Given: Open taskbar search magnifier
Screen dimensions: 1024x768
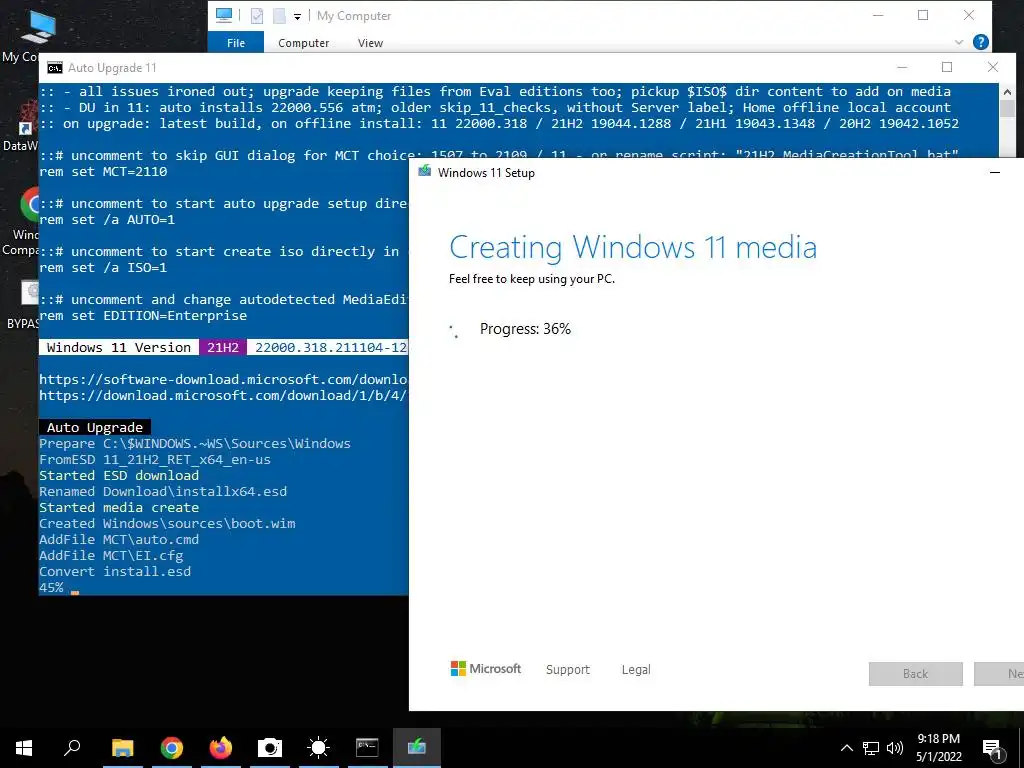Looking at the screenshot, I should [x=72, y=747].
